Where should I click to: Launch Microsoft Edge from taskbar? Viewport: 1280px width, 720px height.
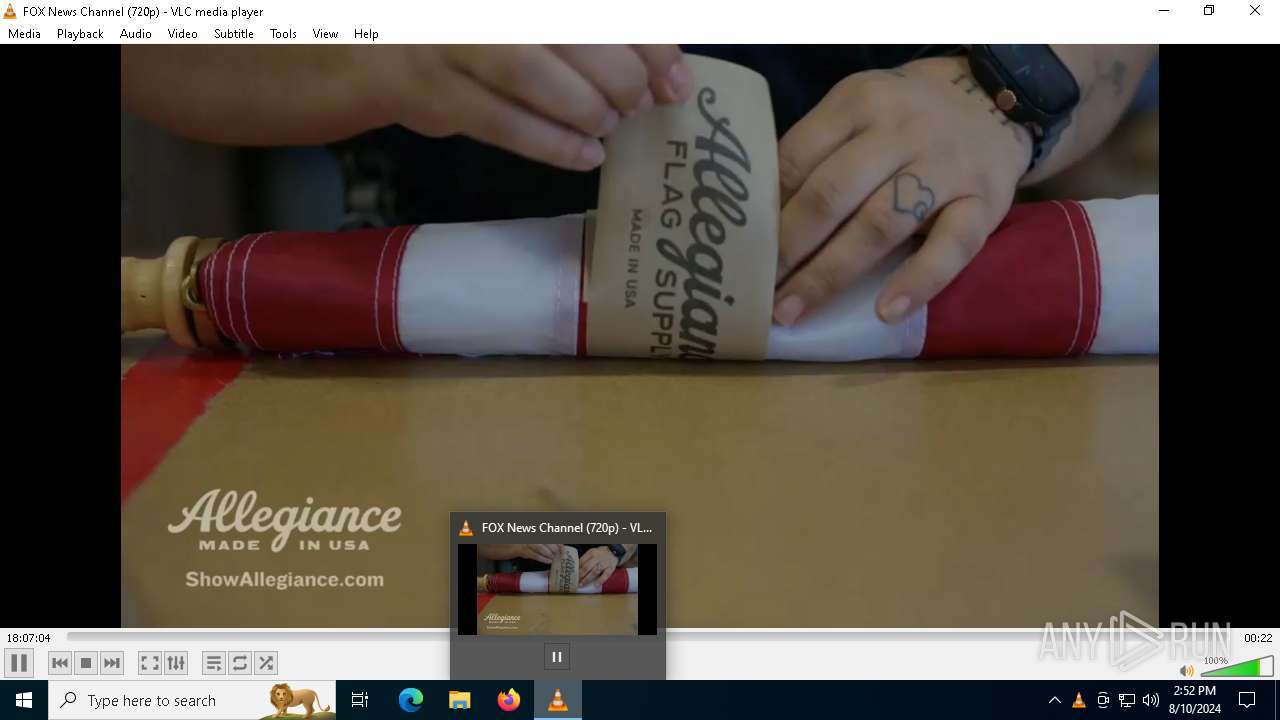411,700
